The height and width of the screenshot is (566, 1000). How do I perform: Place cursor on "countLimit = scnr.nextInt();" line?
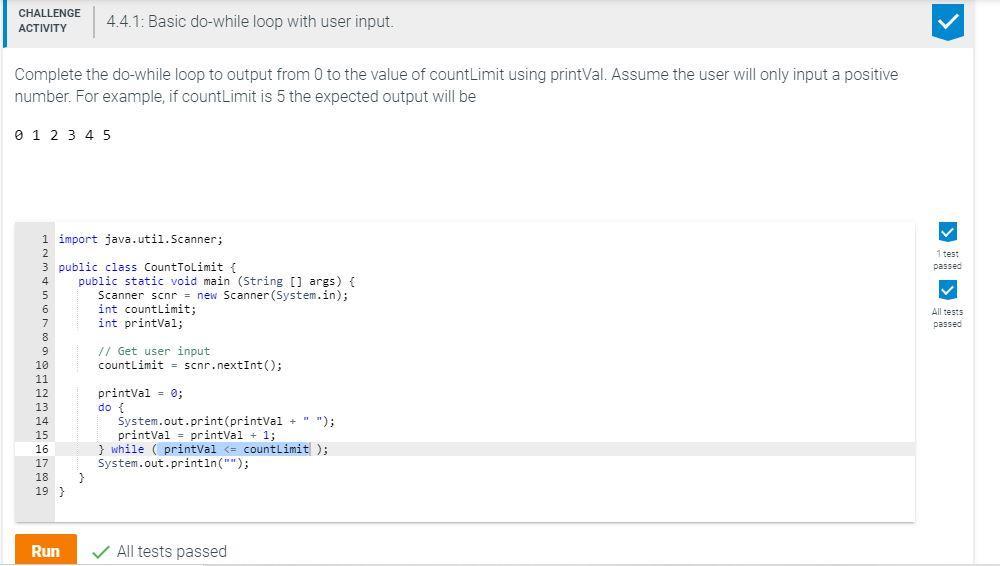pyautogui.click(x=190, y=365)
